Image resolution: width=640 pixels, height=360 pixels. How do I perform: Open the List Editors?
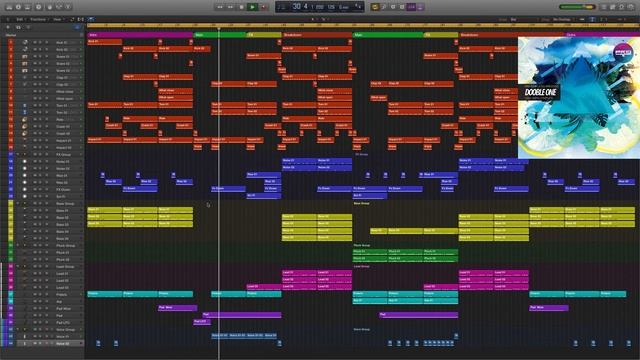[x=604, y=7]
